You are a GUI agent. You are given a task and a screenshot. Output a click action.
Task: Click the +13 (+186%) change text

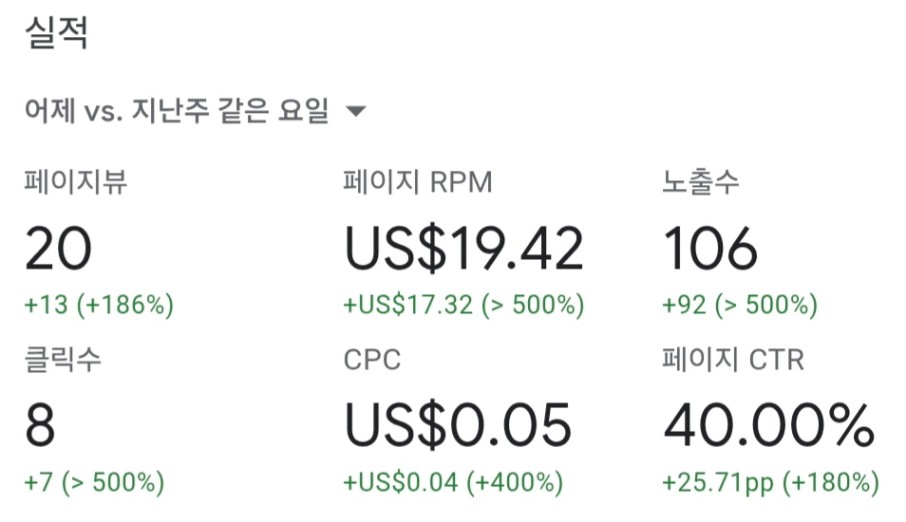[x=99, y=305]
